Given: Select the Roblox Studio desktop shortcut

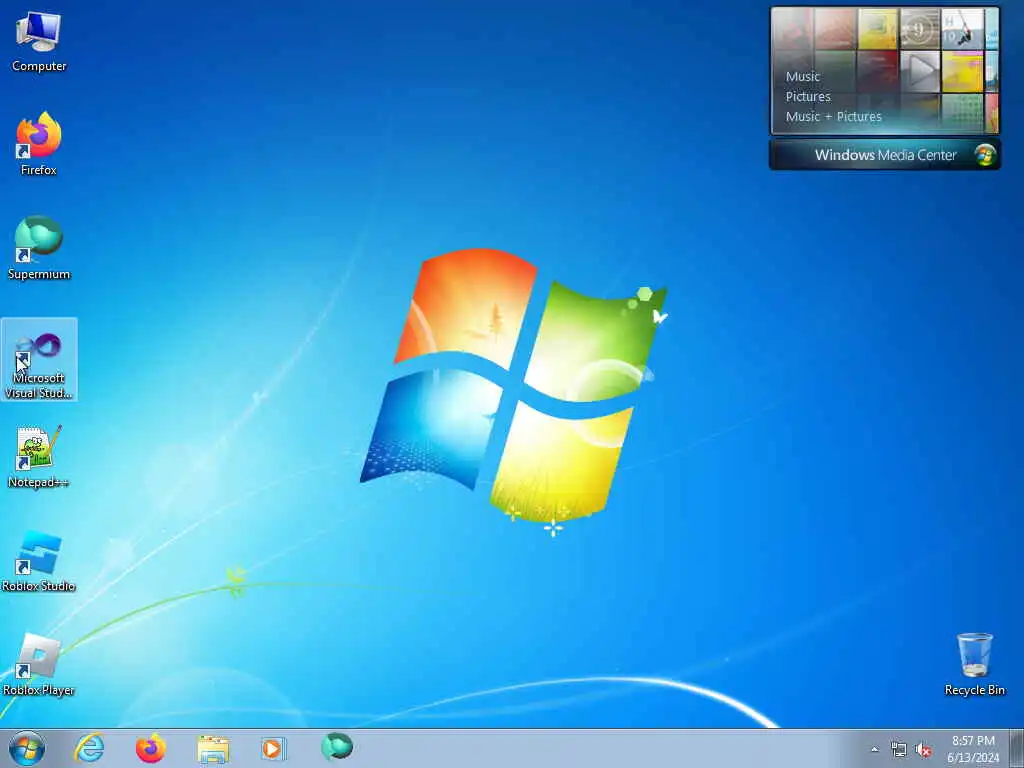Looking at the screenshot, I should (39, 561).
